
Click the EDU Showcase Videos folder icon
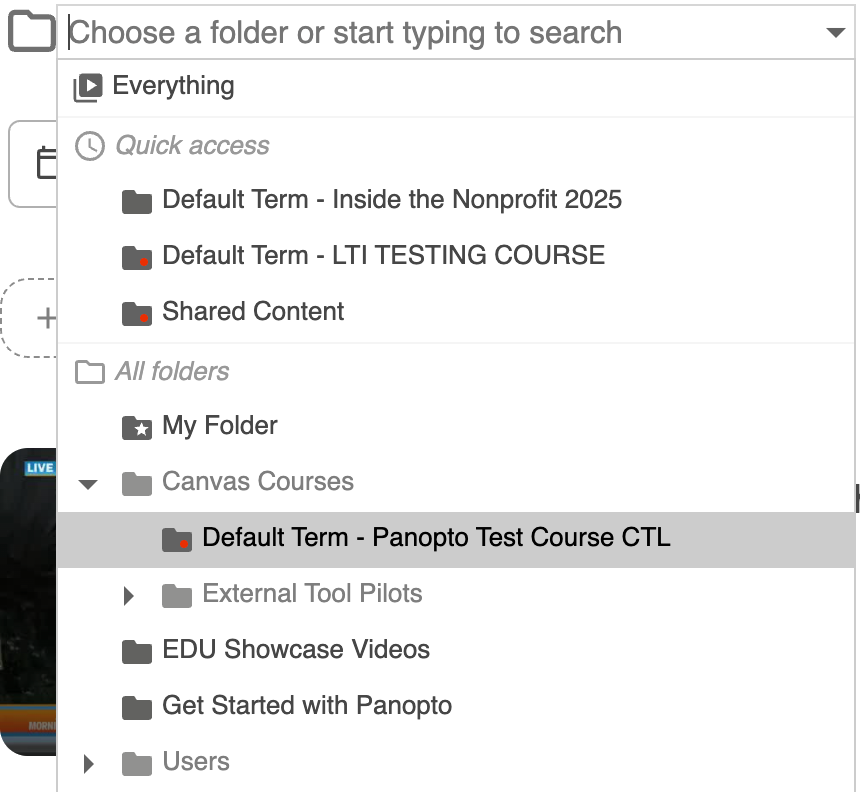(x=136, y=651)
